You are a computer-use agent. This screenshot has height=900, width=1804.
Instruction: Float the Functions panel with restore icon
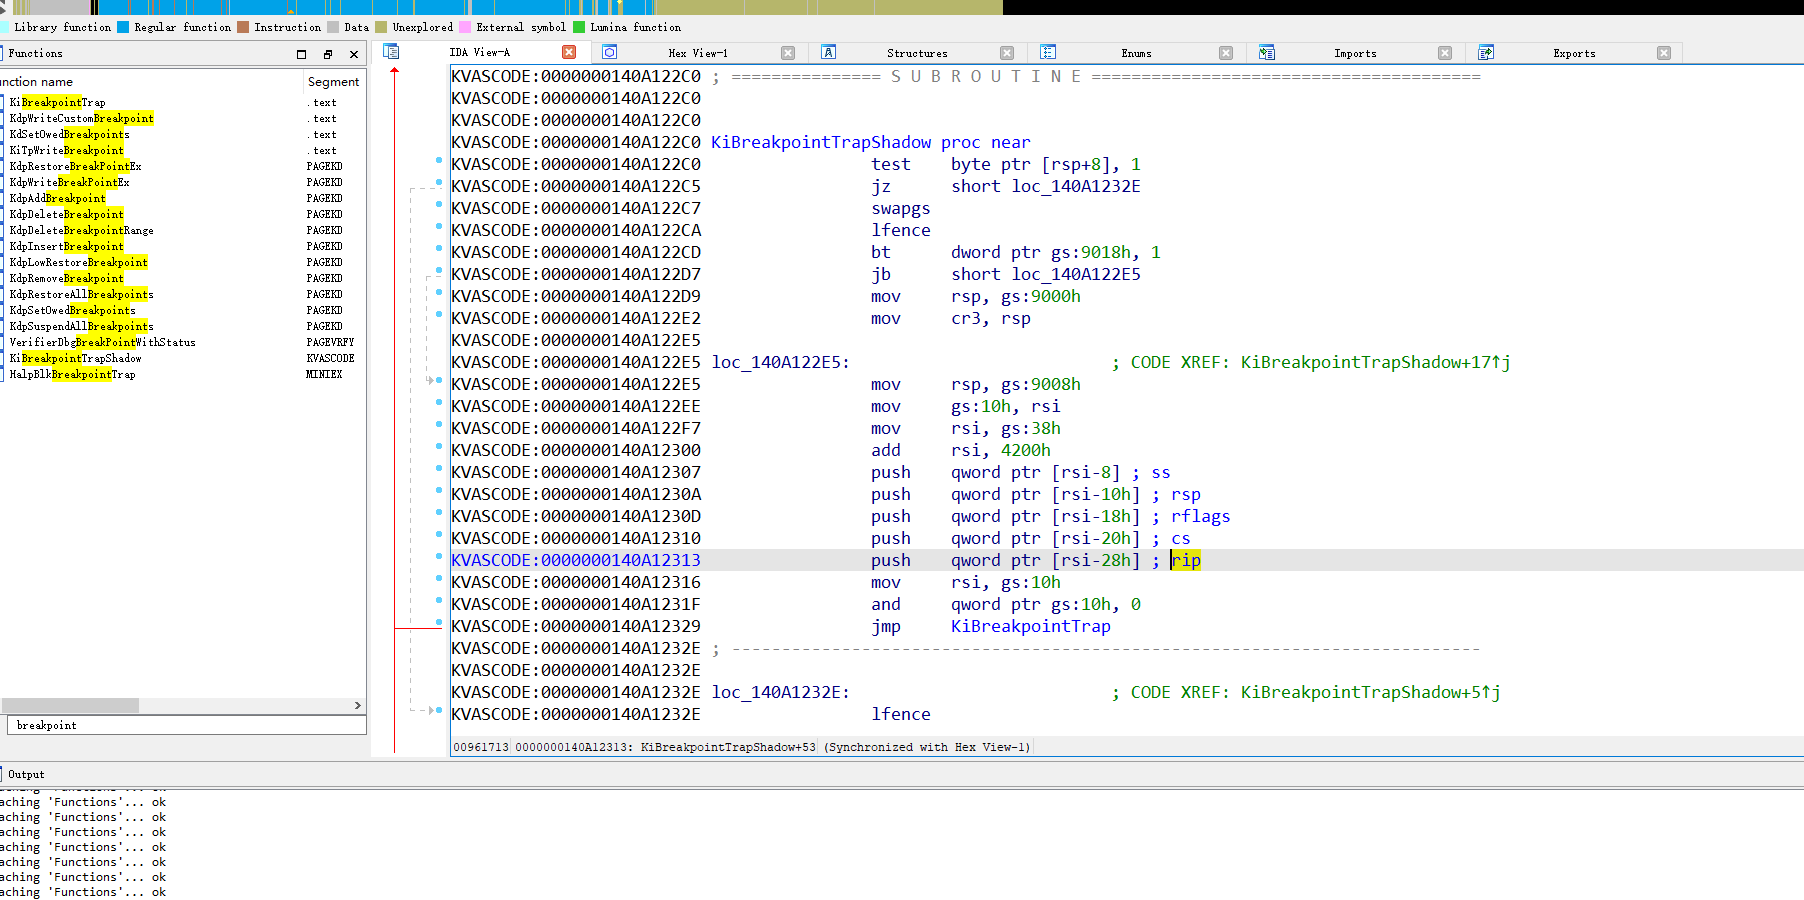[328, 54]
